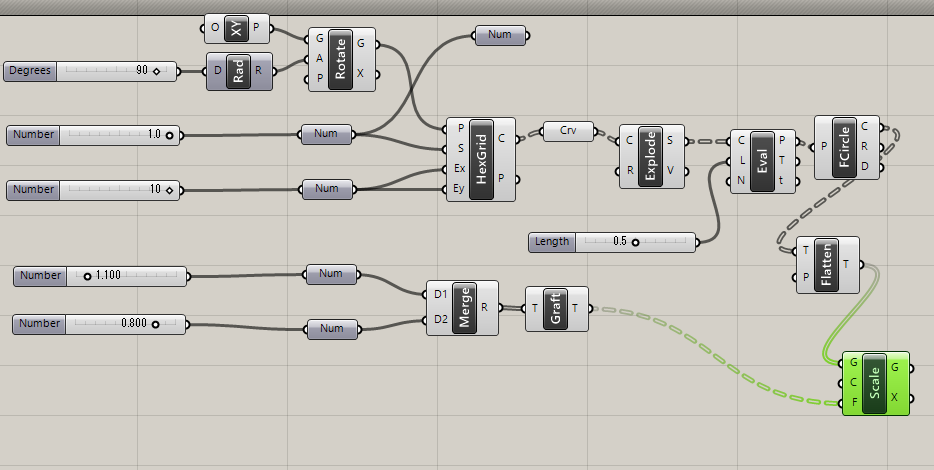934x470 pixels.
Task: Click the Number slider handle at 0.800
Action: click(155, 324)
